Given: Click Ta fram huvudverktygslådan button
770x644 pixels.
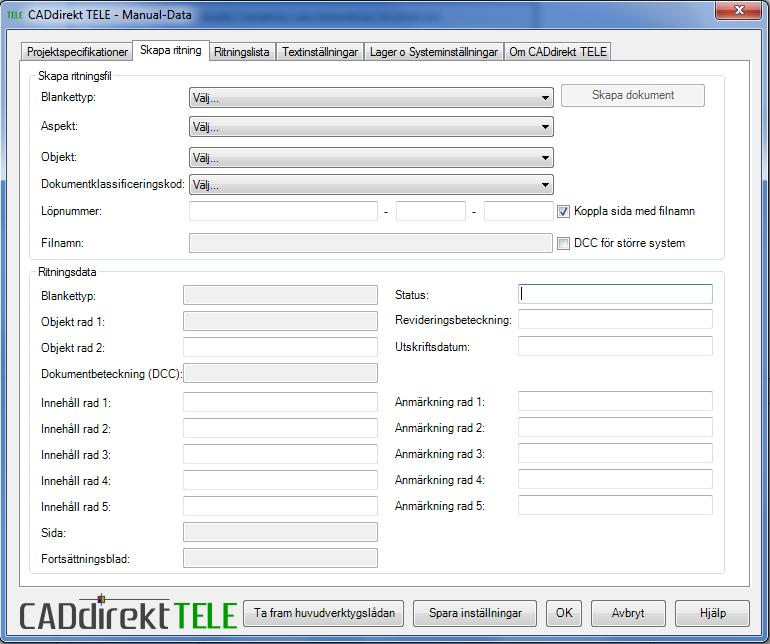Looking at the screenshot, I should (x=324, y=613).
